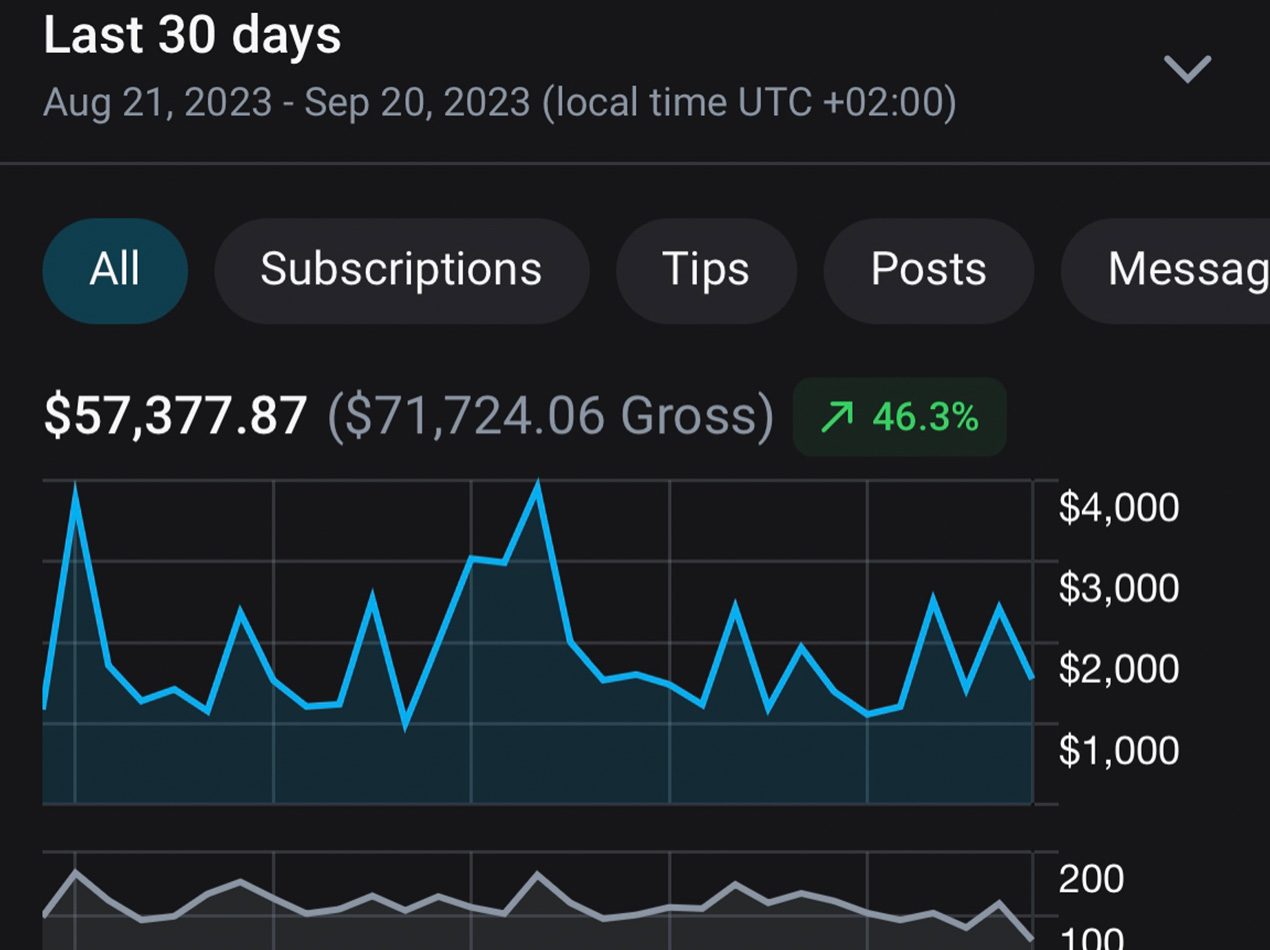Image resolution: width=1270 pixels, height=950 pixels.
Task: Tap the lowest dip in blue earnings line
Action: point(405,724)
